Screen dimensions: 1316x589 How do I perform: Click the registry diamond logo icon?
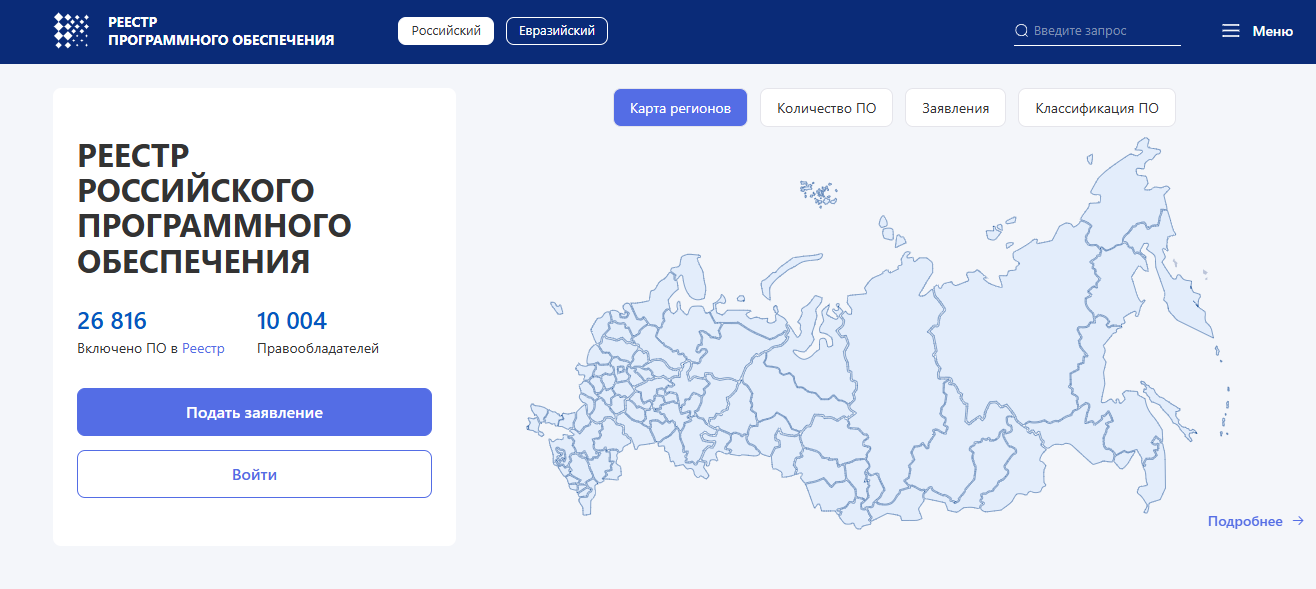[72, 31]
